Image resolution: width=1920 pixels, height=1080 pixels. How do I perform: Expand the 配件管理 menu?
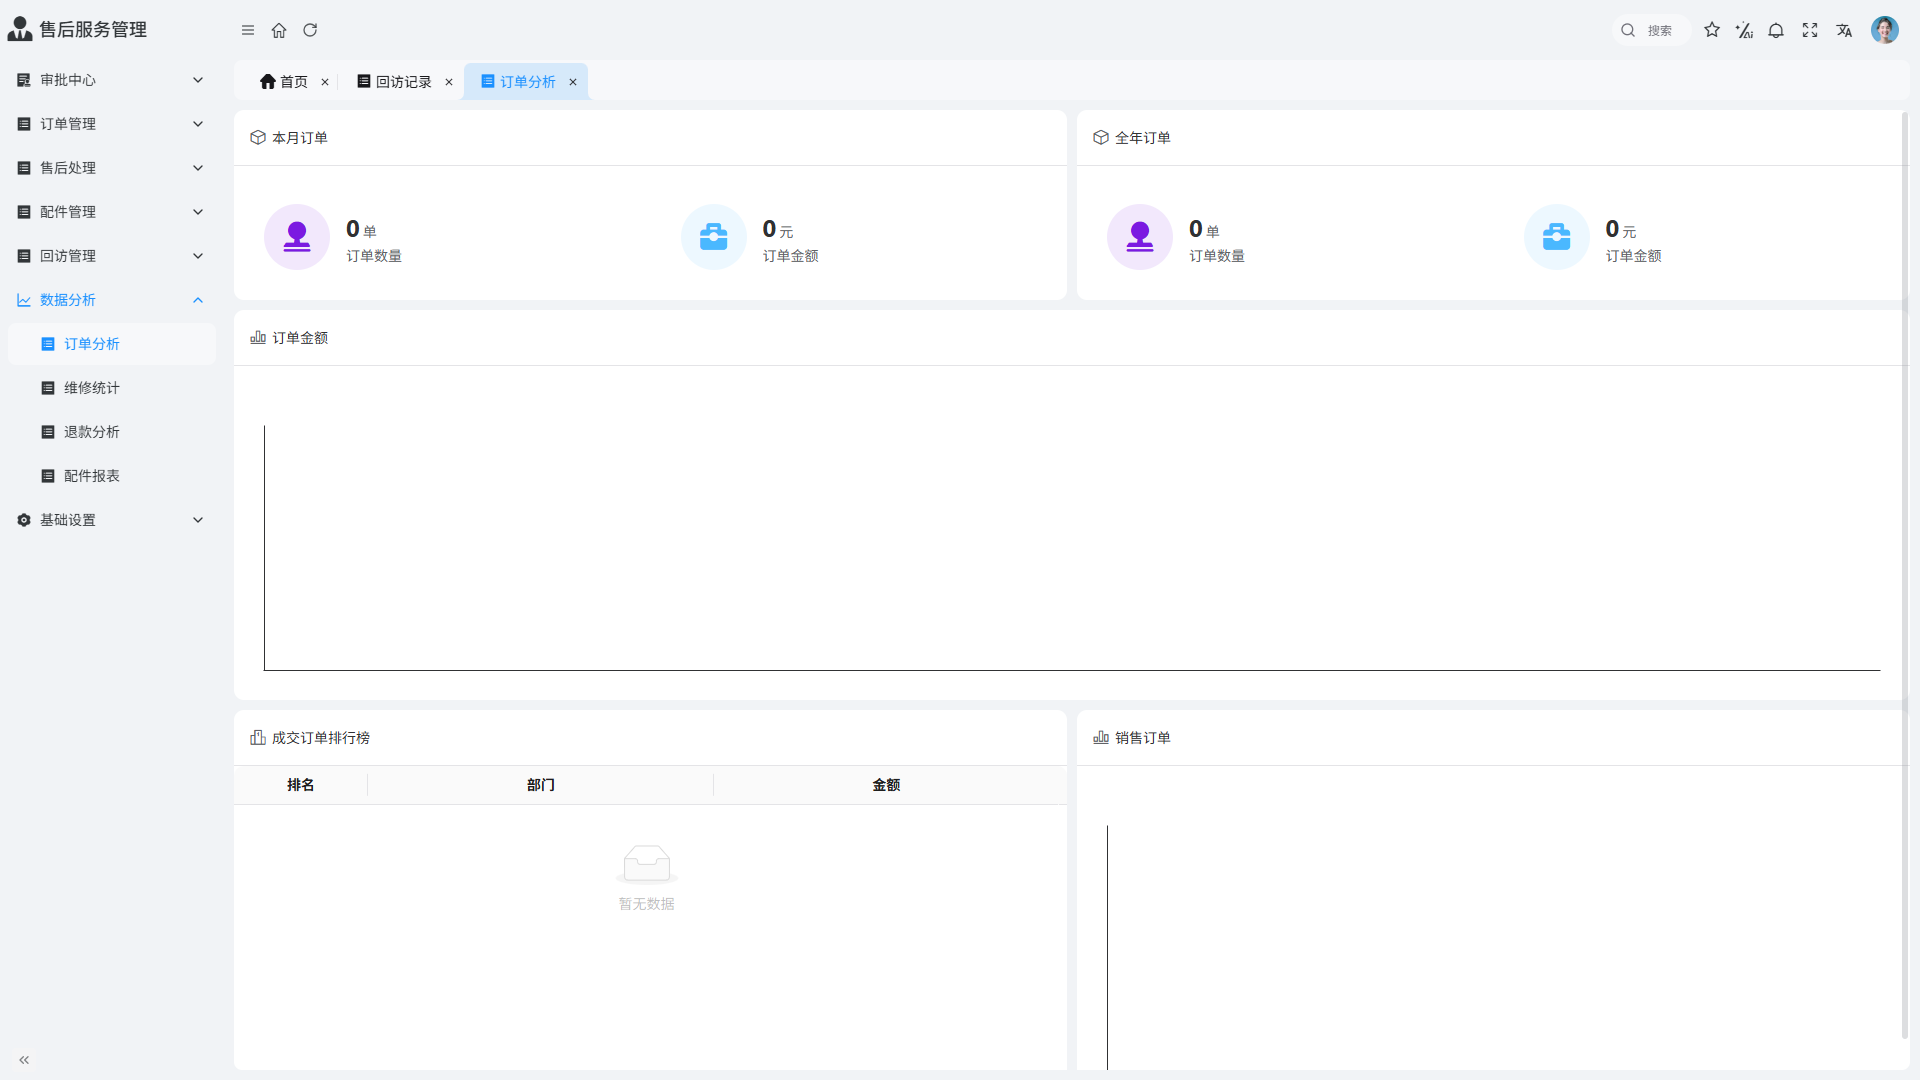110,212
